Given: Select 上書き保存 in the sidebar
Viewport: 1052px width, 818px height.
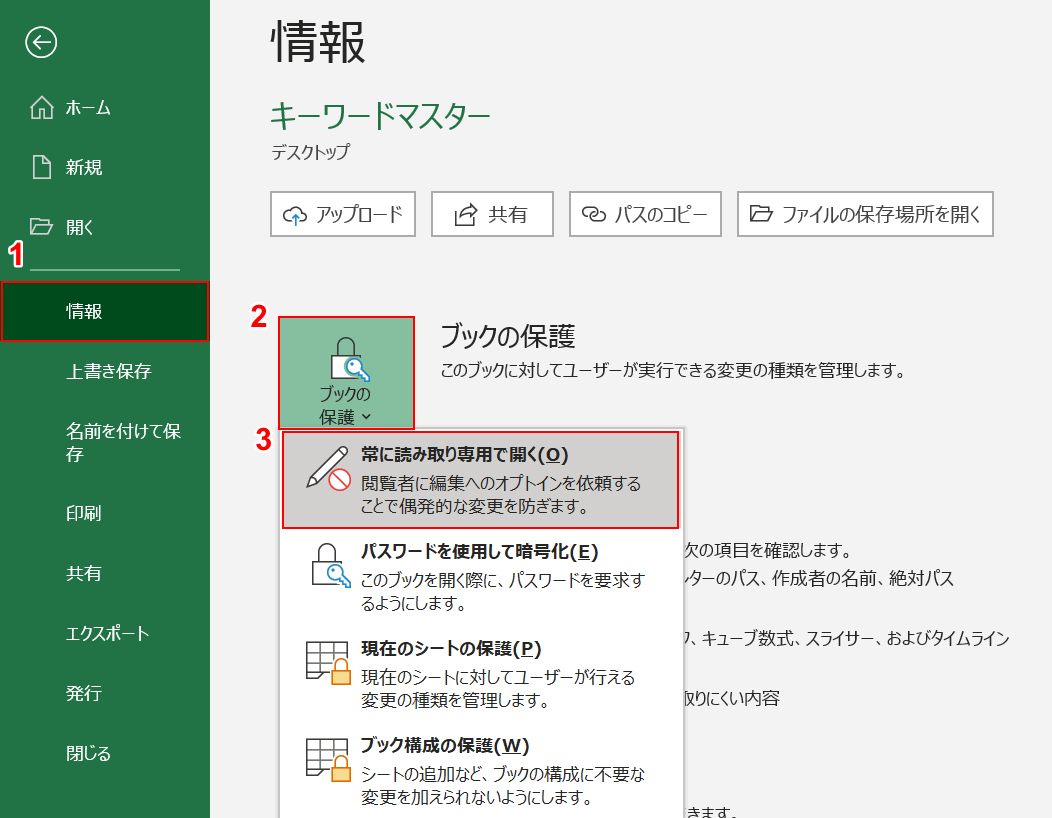Looking at the screenshot, I should coord(85,372).
